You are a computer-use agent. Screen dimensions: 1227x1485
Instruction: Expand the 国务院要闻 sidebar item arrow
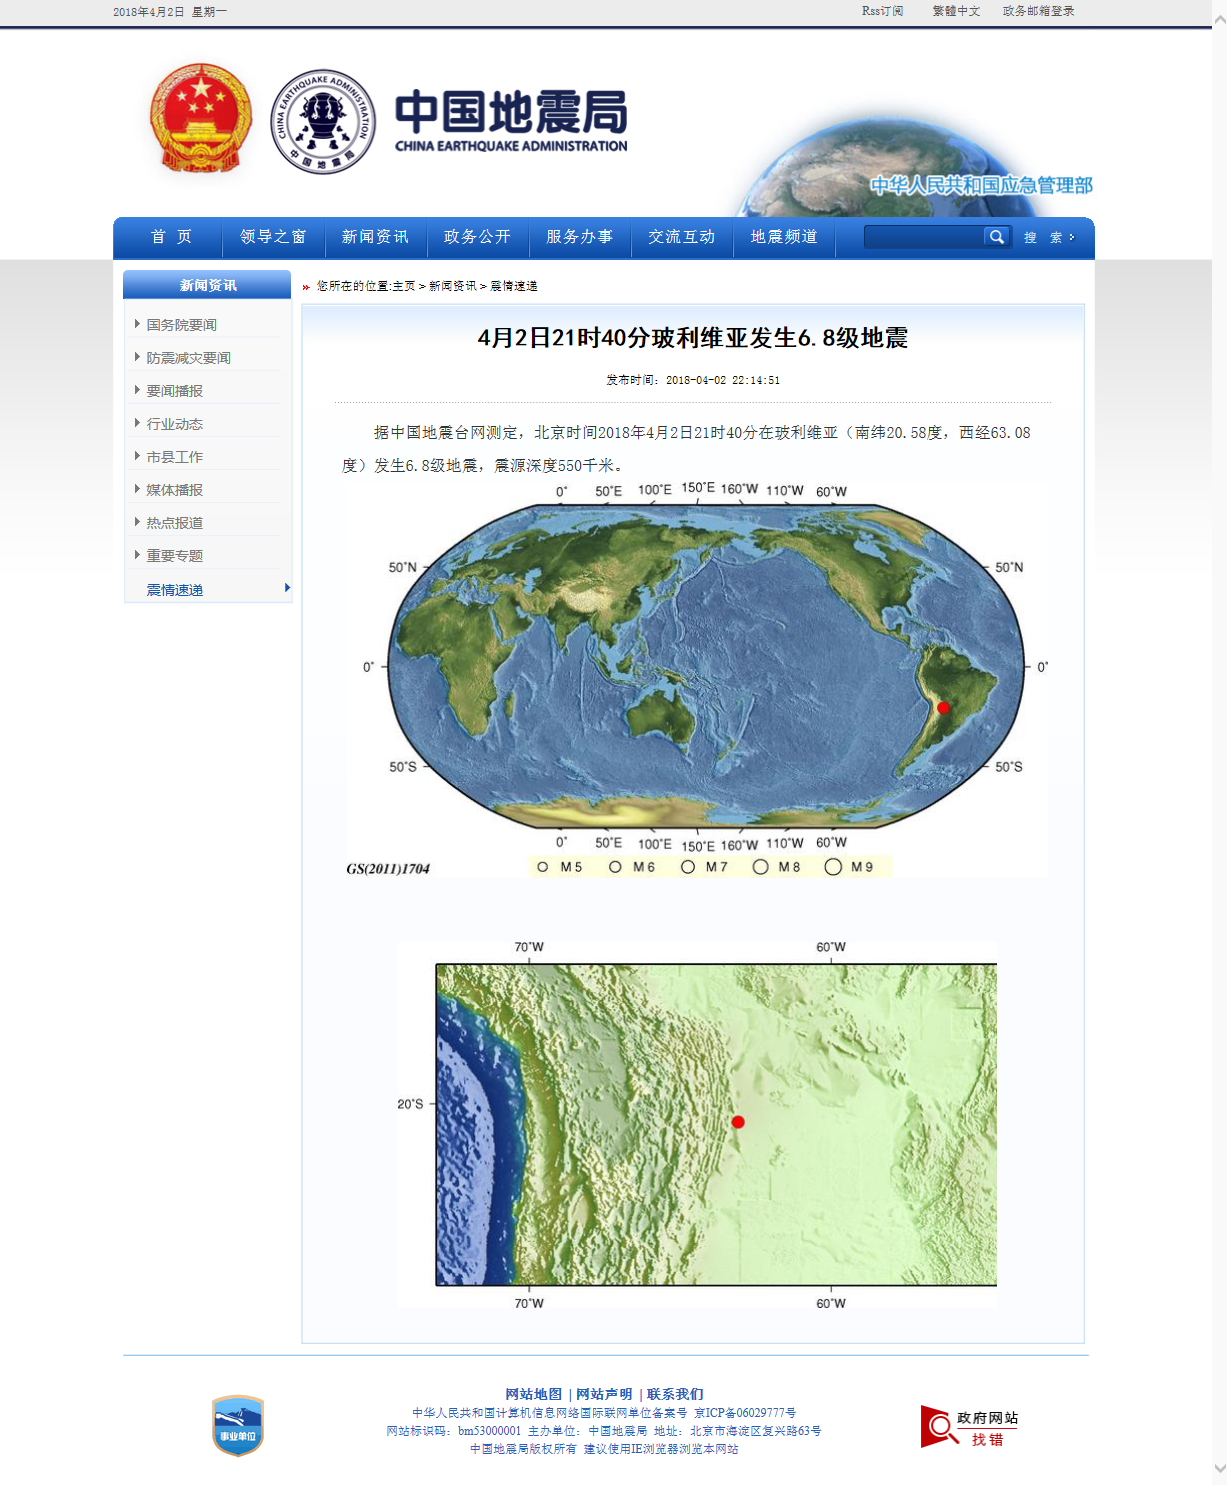[x=137, y=324]
